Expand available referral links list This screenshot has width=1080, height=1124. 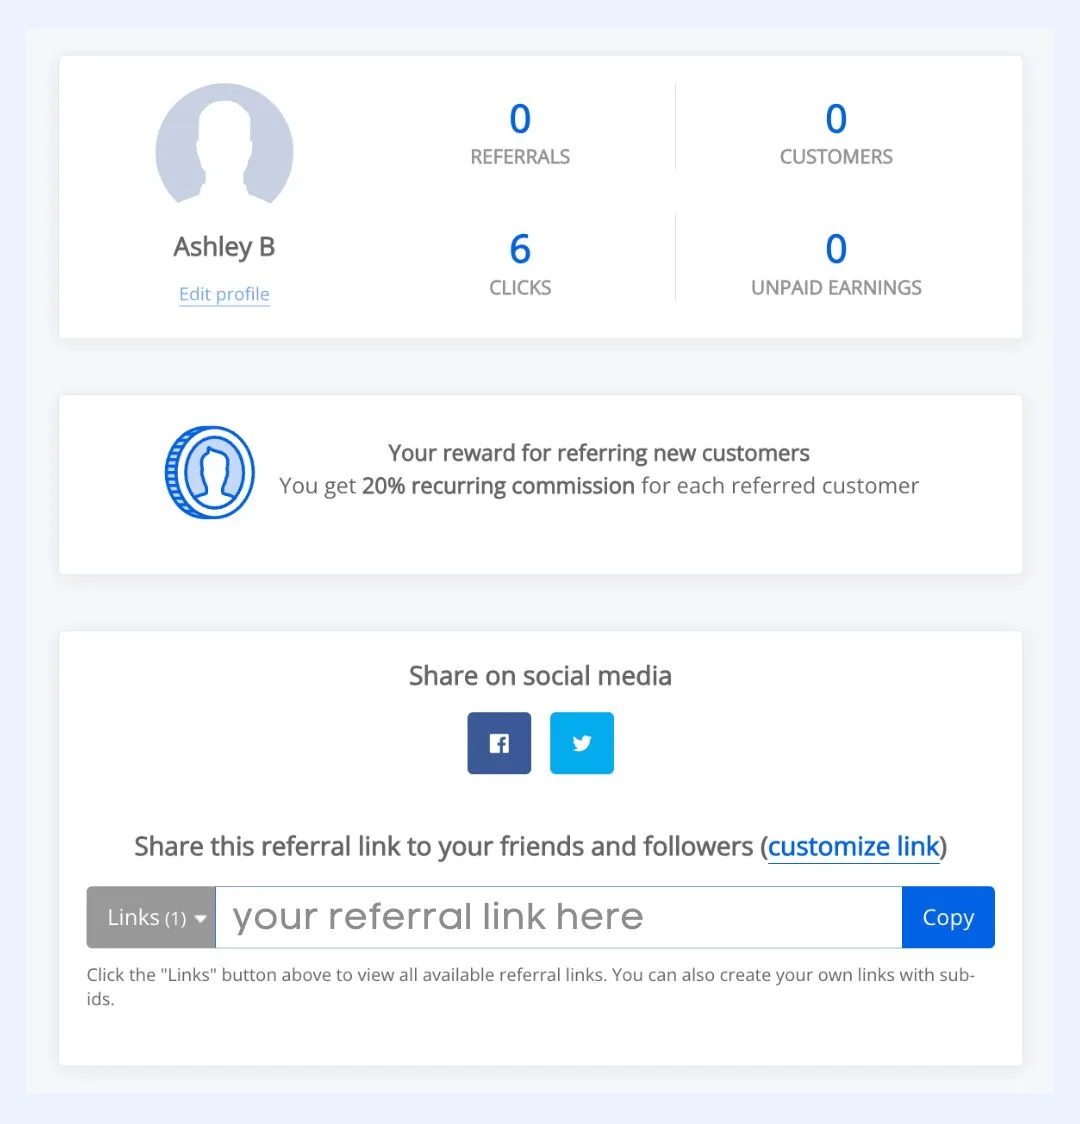[x=149, y=917]
